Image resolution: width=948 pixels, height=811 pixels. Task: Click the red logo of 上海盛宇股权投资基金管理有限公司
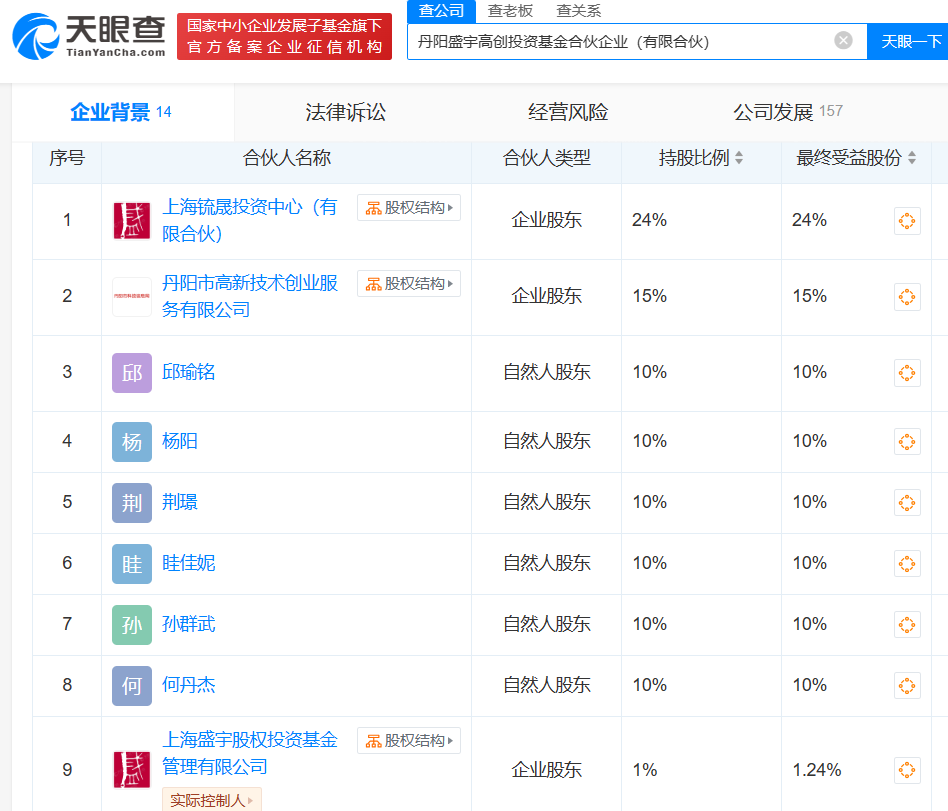click(132, 770)
